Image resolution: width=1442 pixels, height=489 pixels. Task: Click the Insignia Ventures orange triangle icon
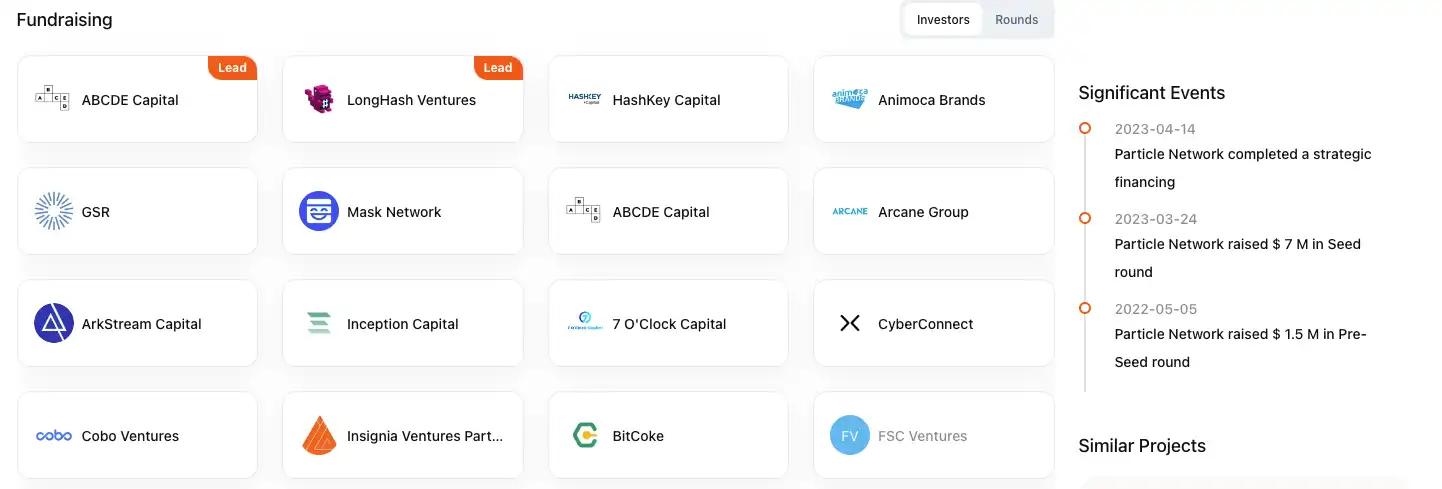[x=319, y=436]
